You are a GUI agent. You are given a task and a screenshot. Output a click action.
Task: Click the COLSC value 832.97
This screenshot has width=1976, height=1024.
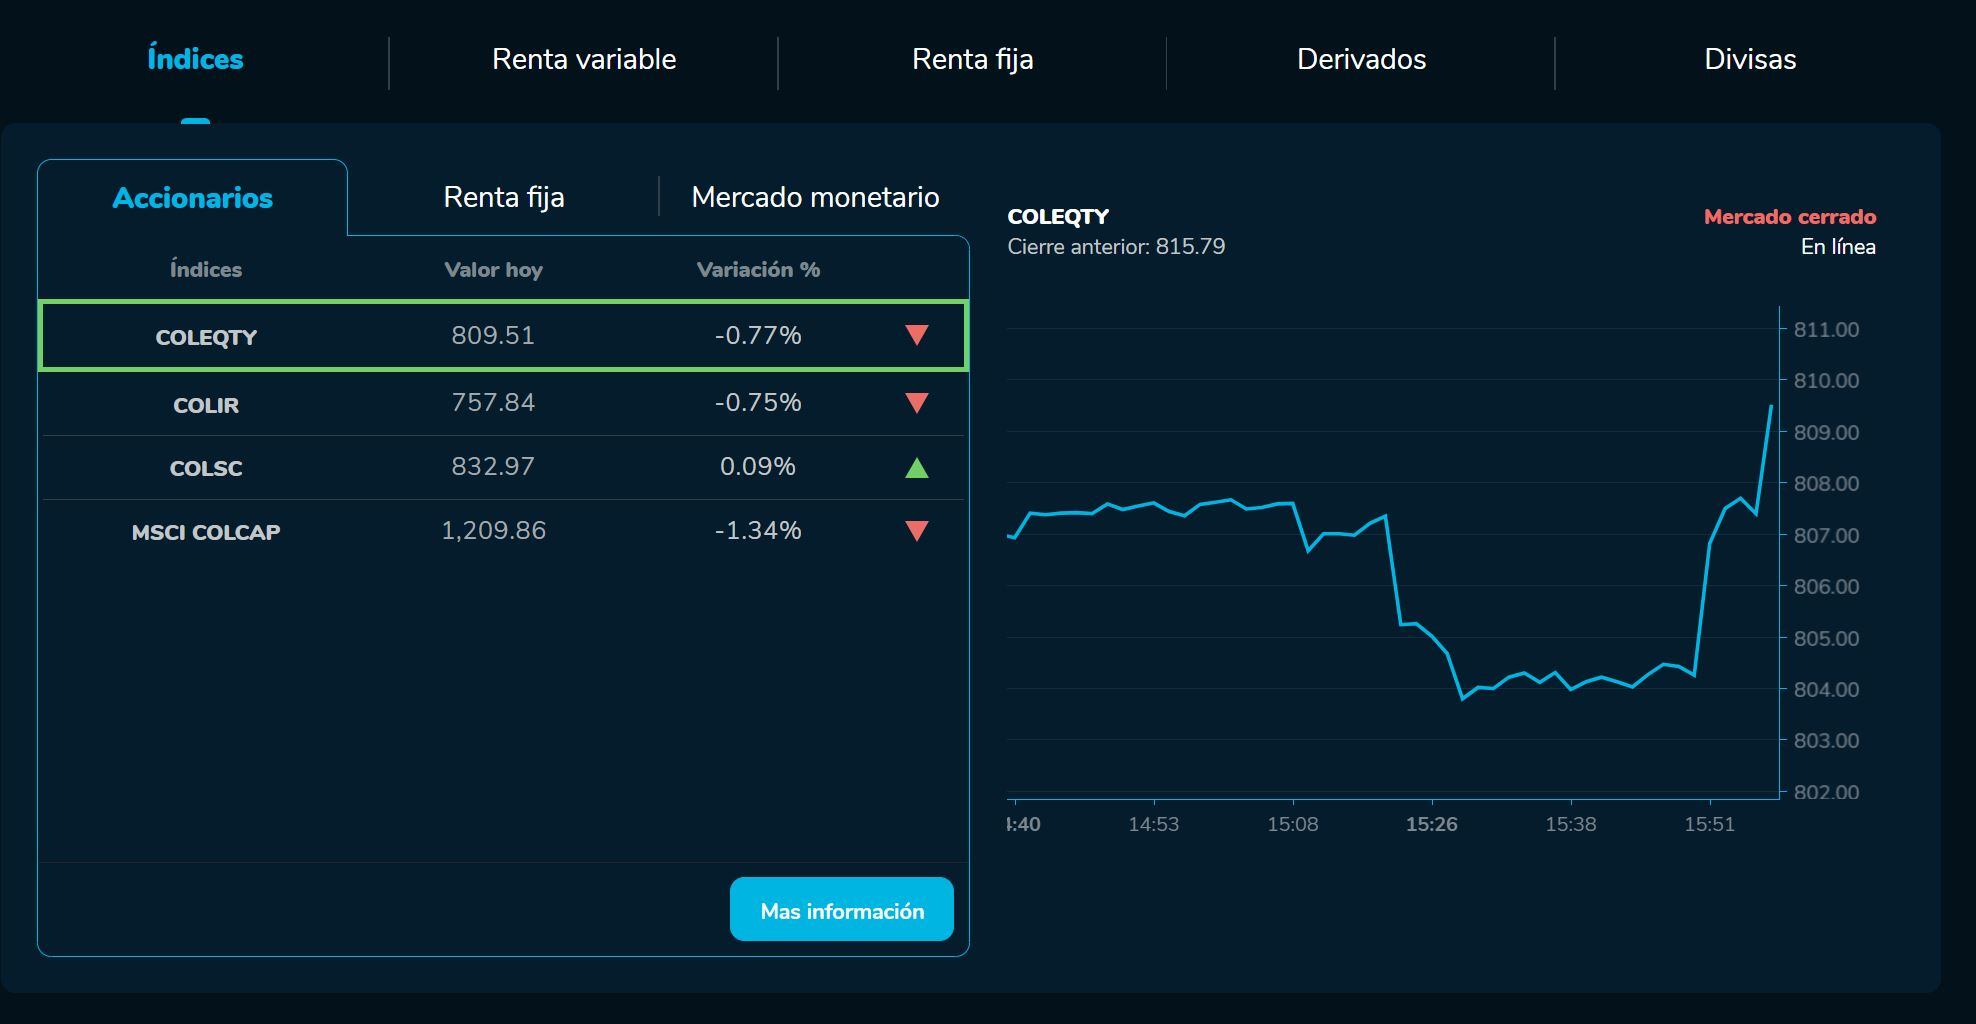[493, 467]
